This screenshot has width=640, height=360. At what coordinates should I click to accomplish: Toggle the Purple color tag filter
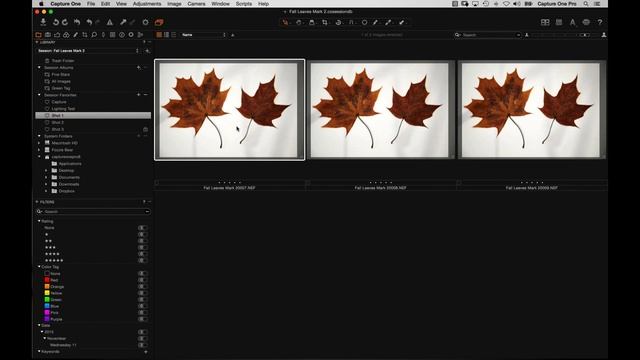point(142,319)
